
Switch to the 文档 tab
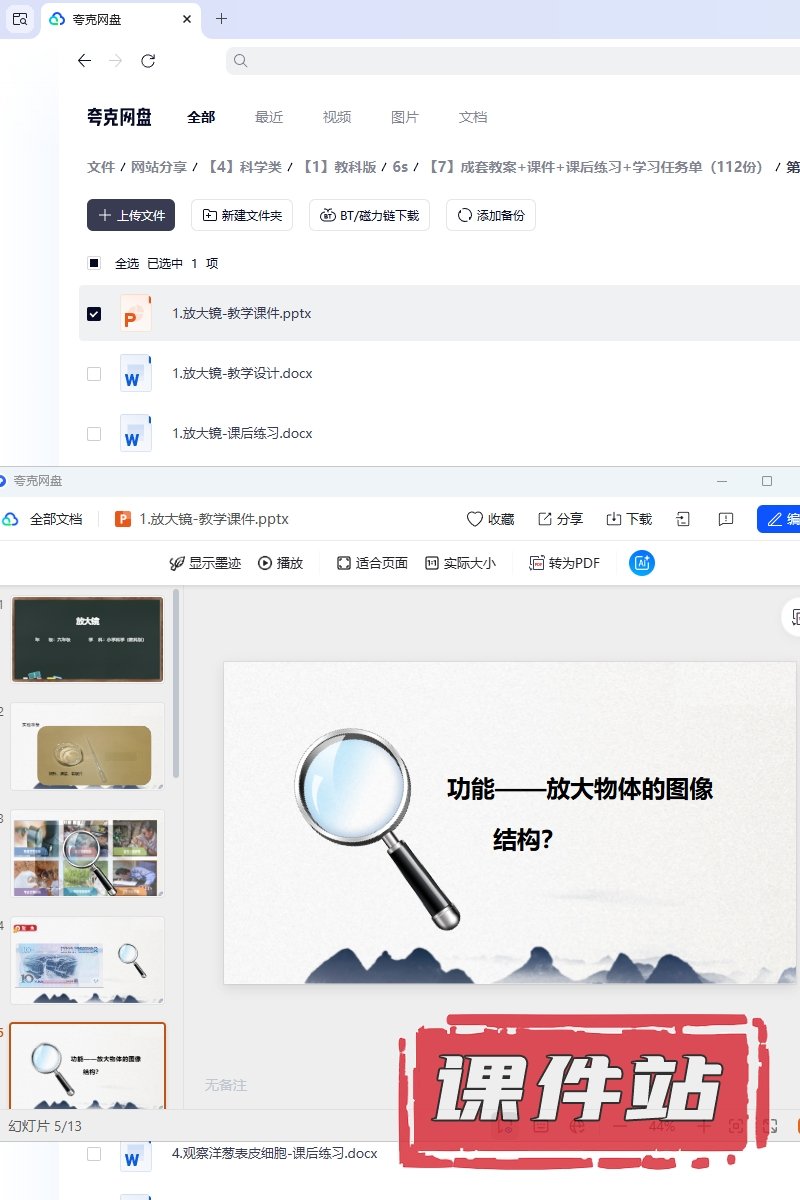click(x=473, y=117)
